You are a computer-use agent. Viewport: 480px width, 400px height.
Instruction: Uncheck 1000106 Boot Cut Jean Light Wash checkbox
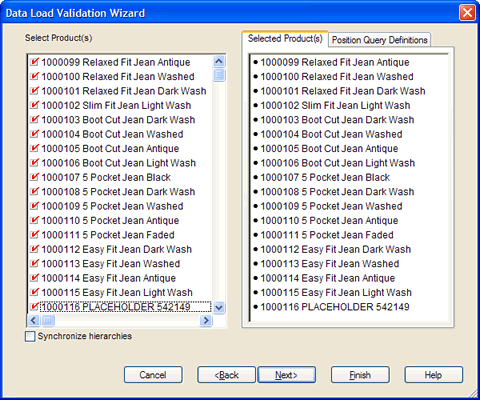tap(34, 163)
